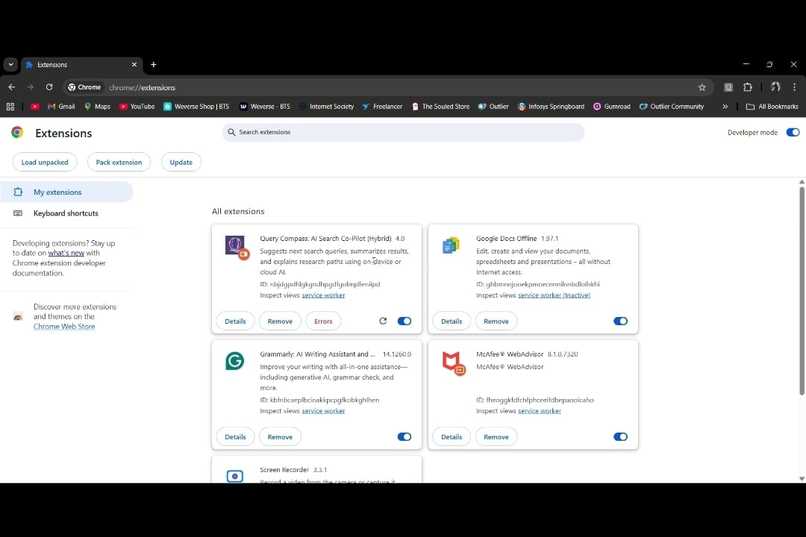Open the what's new link
Image resolution: width=806 pixels, height=537 pixels.
[66, 253]
